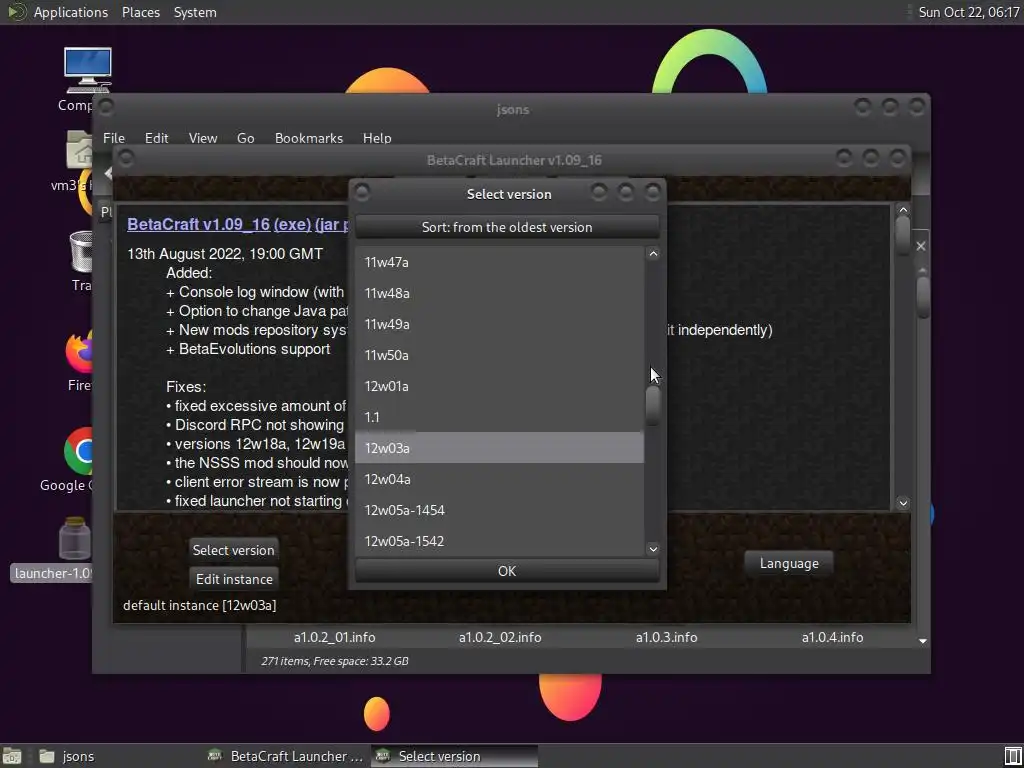1024x768 pixels.
Task: Select version 12w04a in the list
Action: pos(499,479)
